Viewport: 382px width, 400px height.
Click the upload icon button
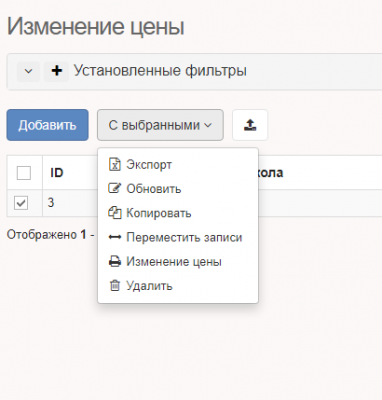250,125
